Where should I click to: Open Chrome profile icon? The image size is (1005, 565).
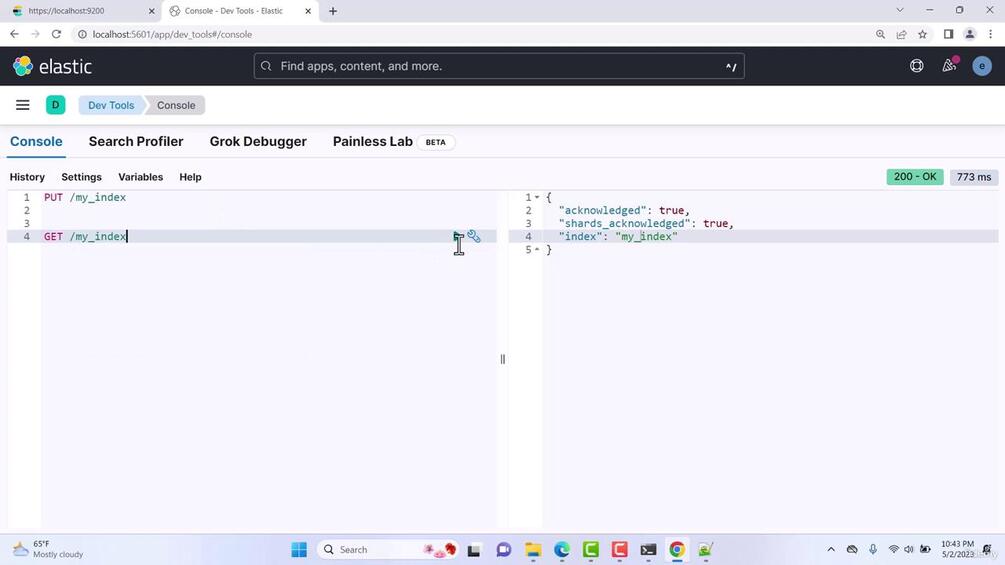tap(970, 35)
